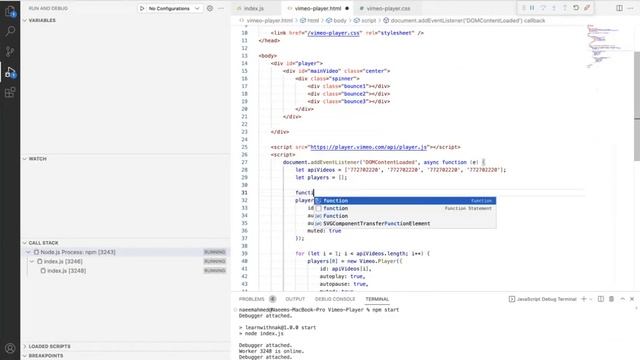The width and height of the screenshot is (640, 360).
Task: Open the DEBUG CONSOLE panel tab
Action: 335,299
